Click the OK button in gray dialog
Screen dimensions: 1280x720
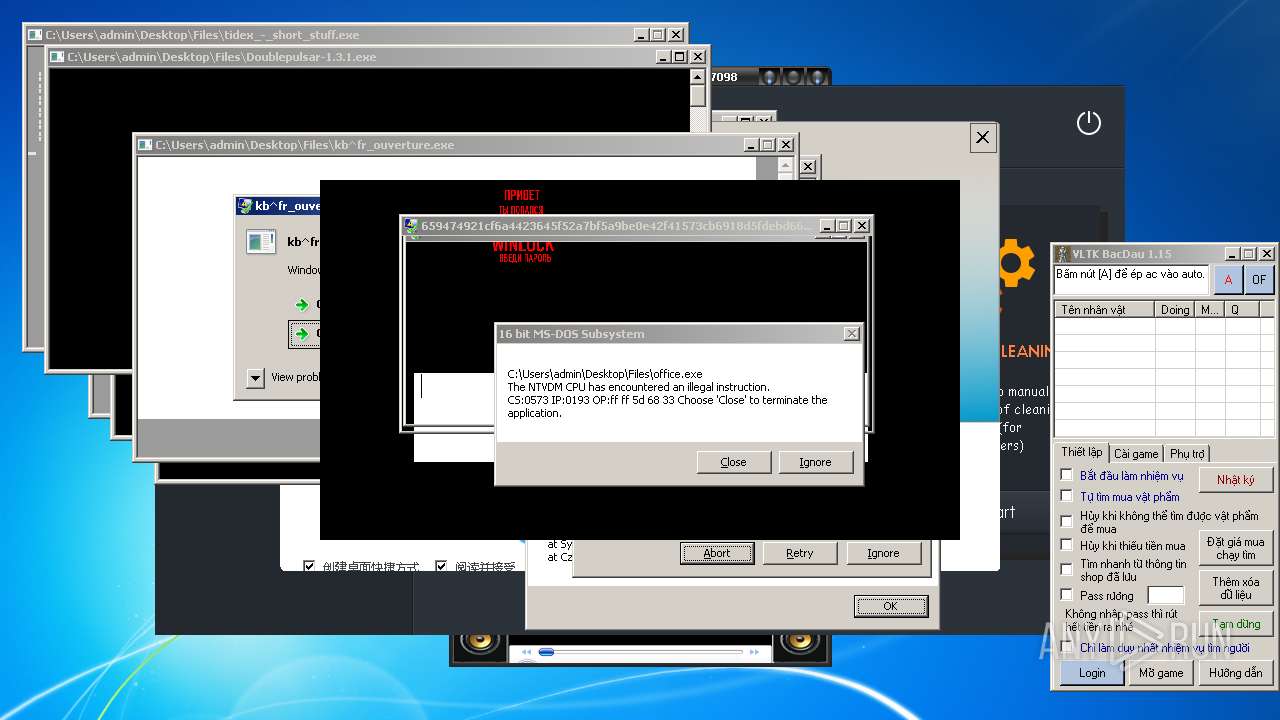point(890,606)
